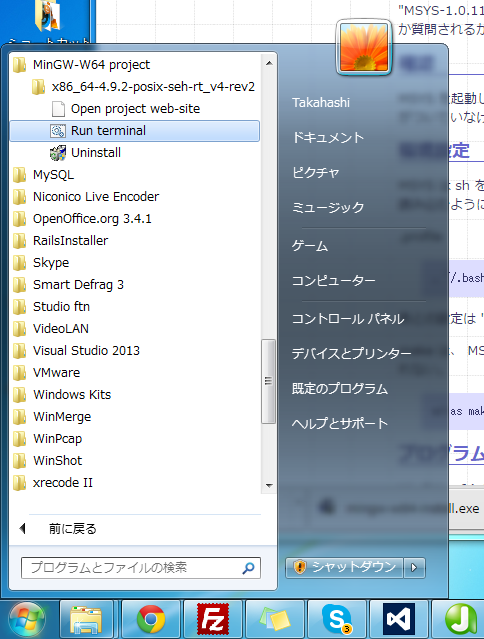Open ヘルプとサポート

(x=340, y=423)
